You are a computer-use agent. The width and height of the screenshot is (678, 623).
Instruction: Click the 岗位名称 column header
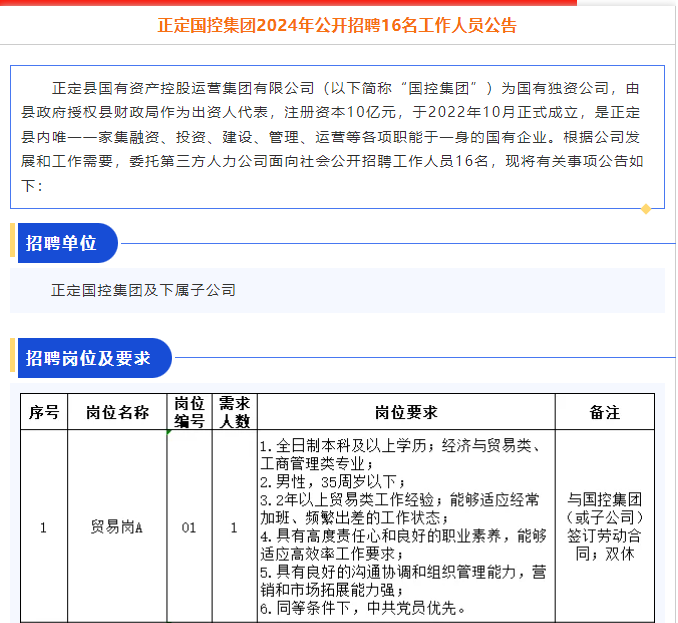[117, 412]
